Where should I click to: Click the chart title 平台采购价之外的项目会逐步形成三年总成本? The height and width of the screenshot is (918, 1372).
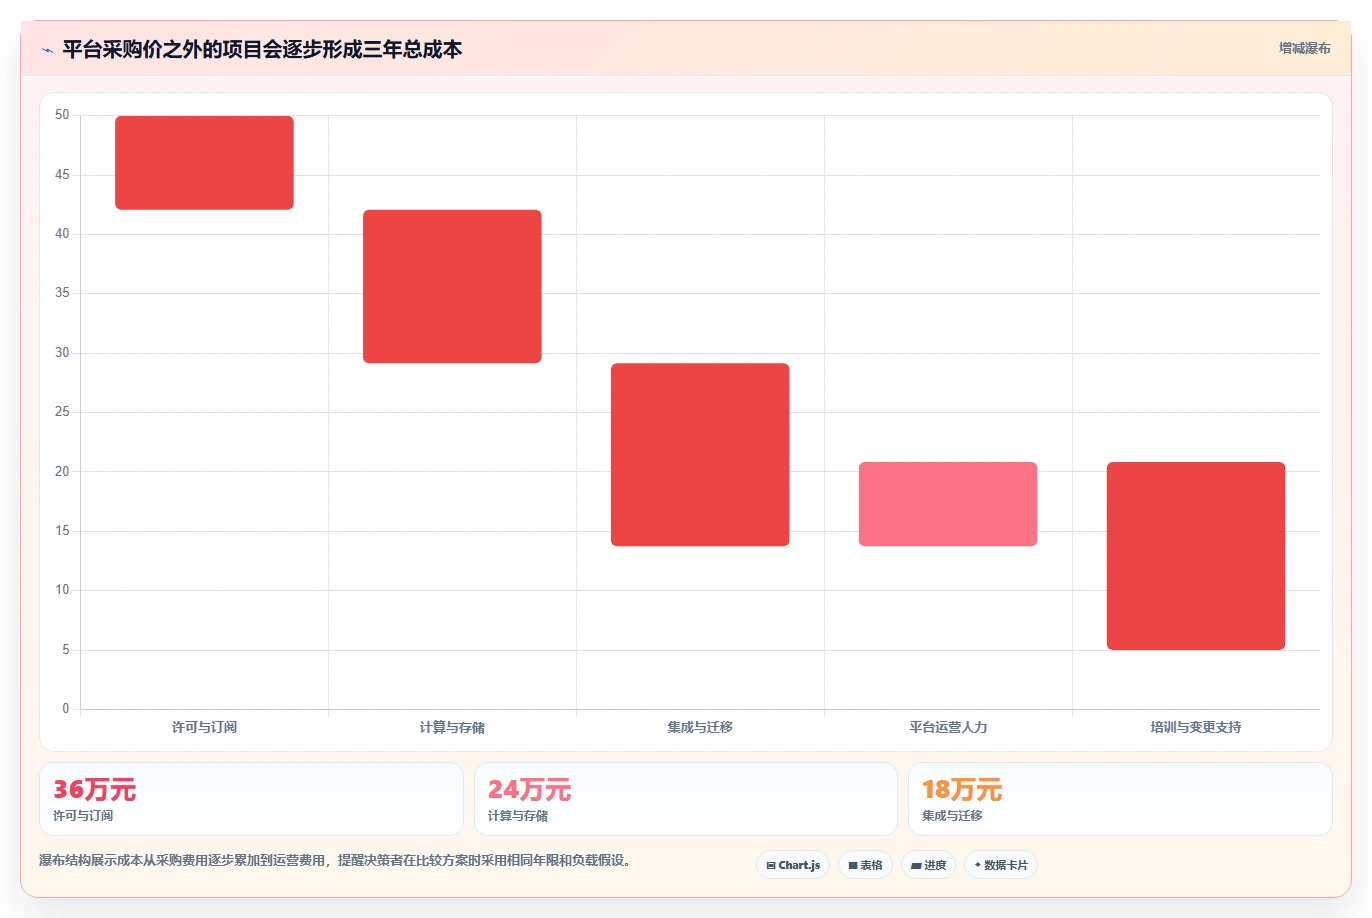tap(262, 49)
